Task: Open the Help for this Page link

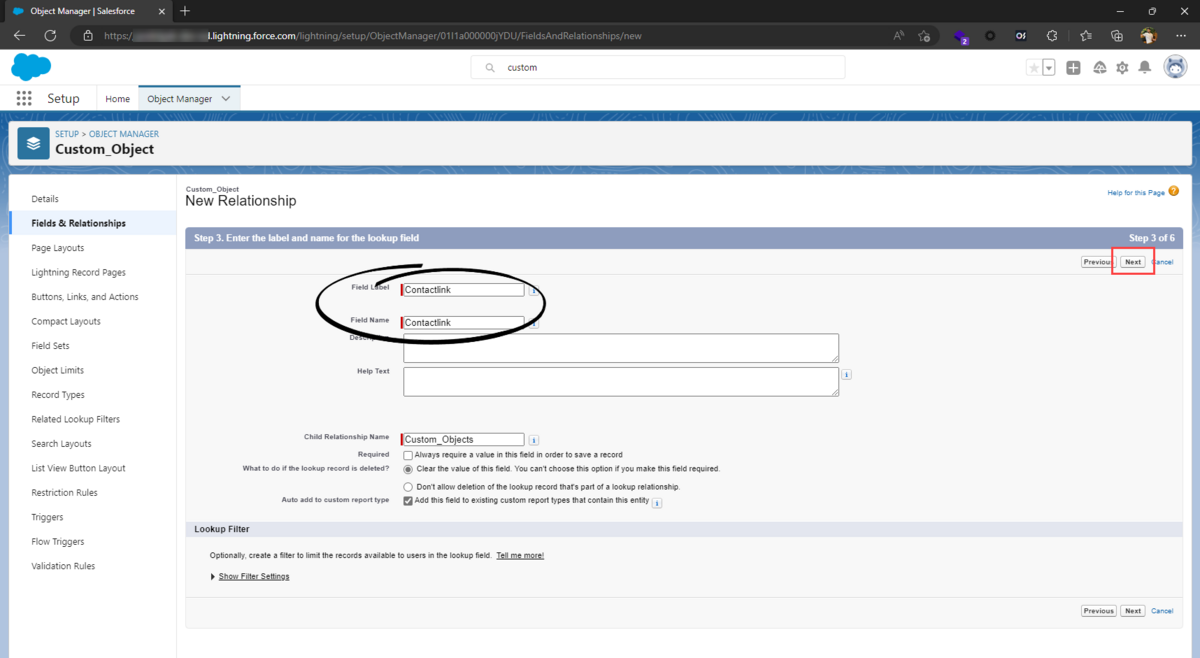Action: (x=1136, y=192)
